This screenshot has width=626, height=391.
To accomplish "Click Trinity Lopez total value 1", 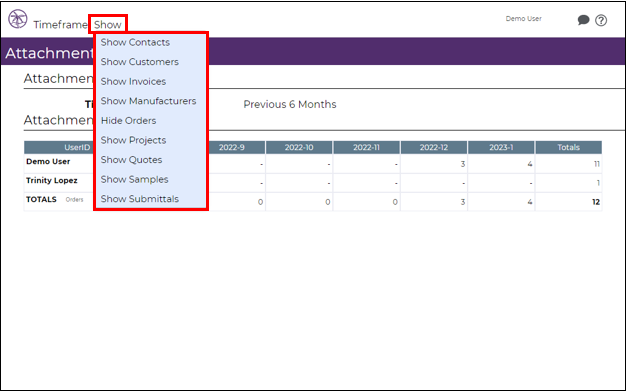I will [598, 183].
